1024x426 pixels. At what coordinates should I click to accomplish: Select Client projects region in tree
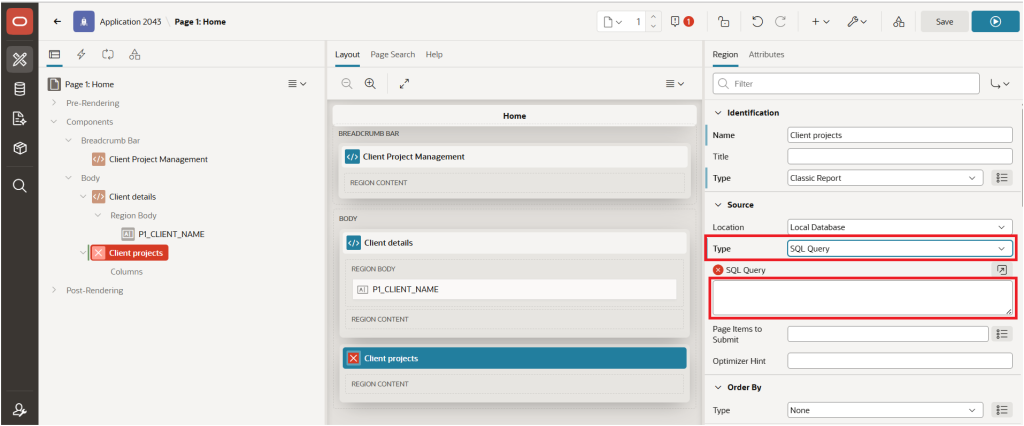click(129, 253)
